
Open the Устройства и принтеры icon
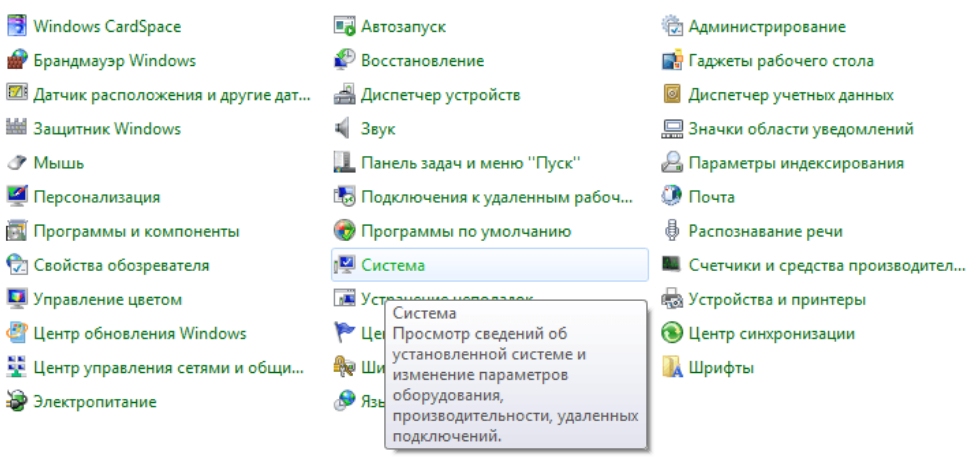click(x=672, y=300)
